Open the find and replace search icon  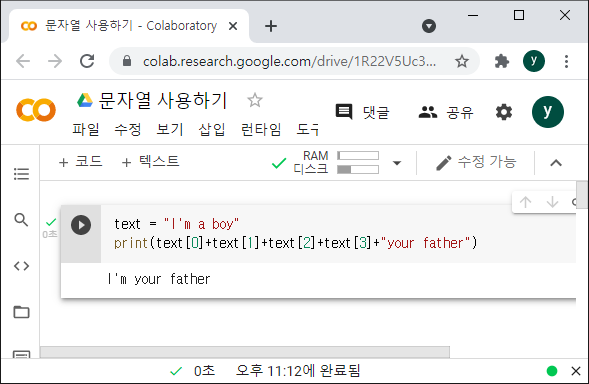coord(21,220)
